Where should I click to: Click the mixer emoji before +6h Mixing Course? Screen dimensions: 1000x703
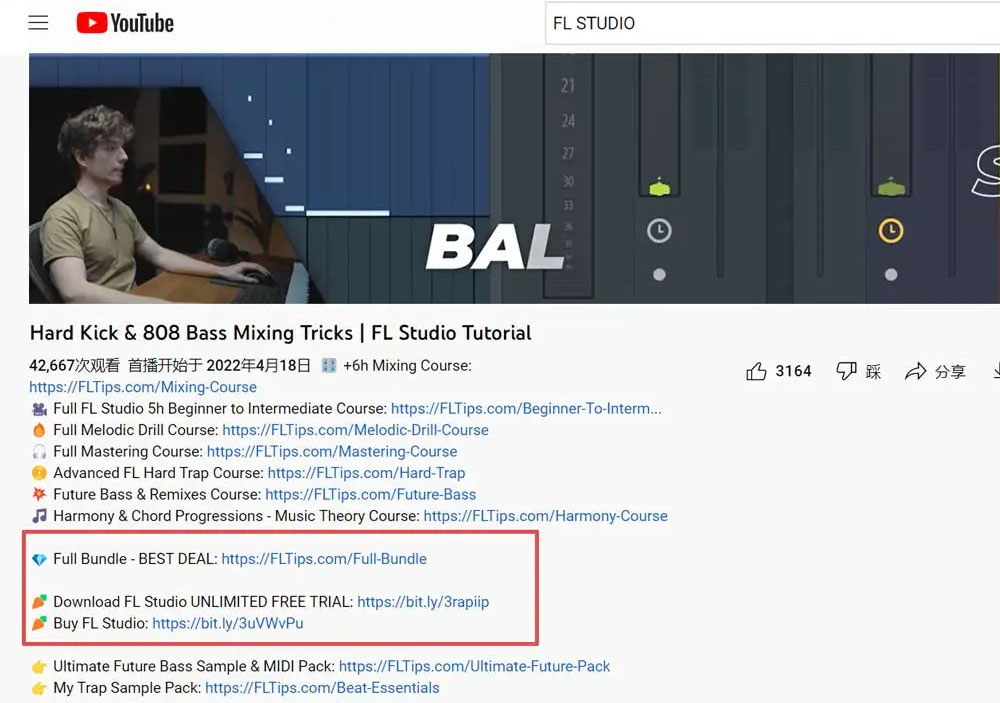(x=329, y=366)
